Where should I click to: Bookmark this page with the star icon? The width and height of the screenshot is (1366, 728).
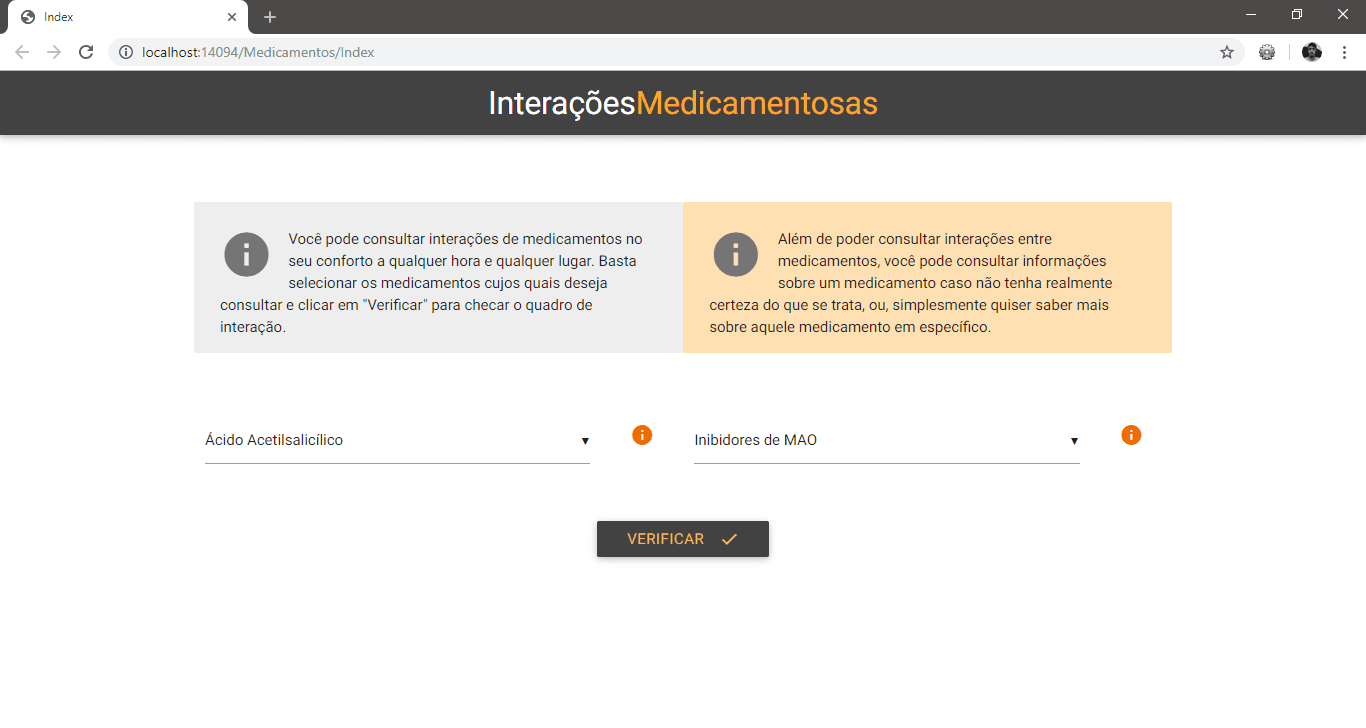pyautogui.click(x=1227, y=52)
